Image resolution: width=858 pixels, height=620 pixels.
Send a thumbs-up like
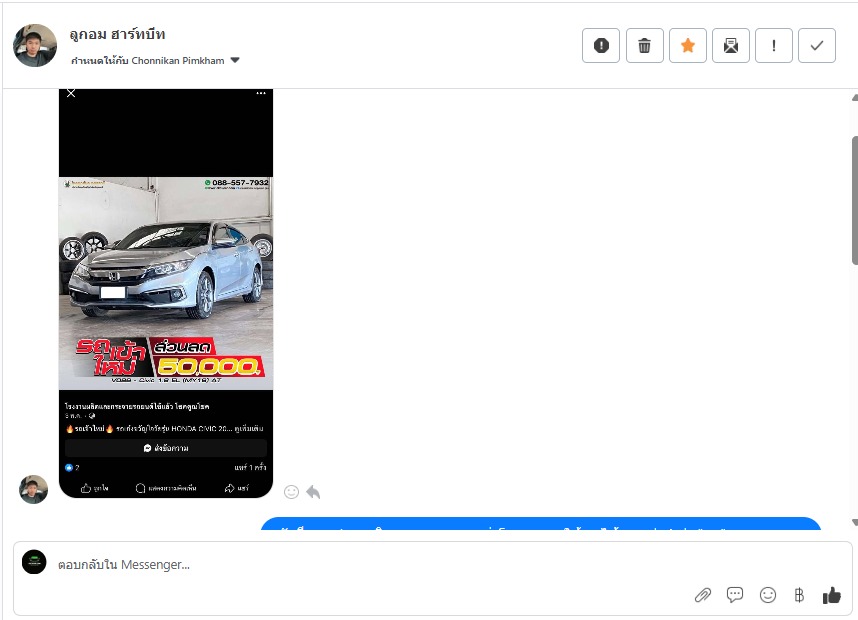coord(831,595)
